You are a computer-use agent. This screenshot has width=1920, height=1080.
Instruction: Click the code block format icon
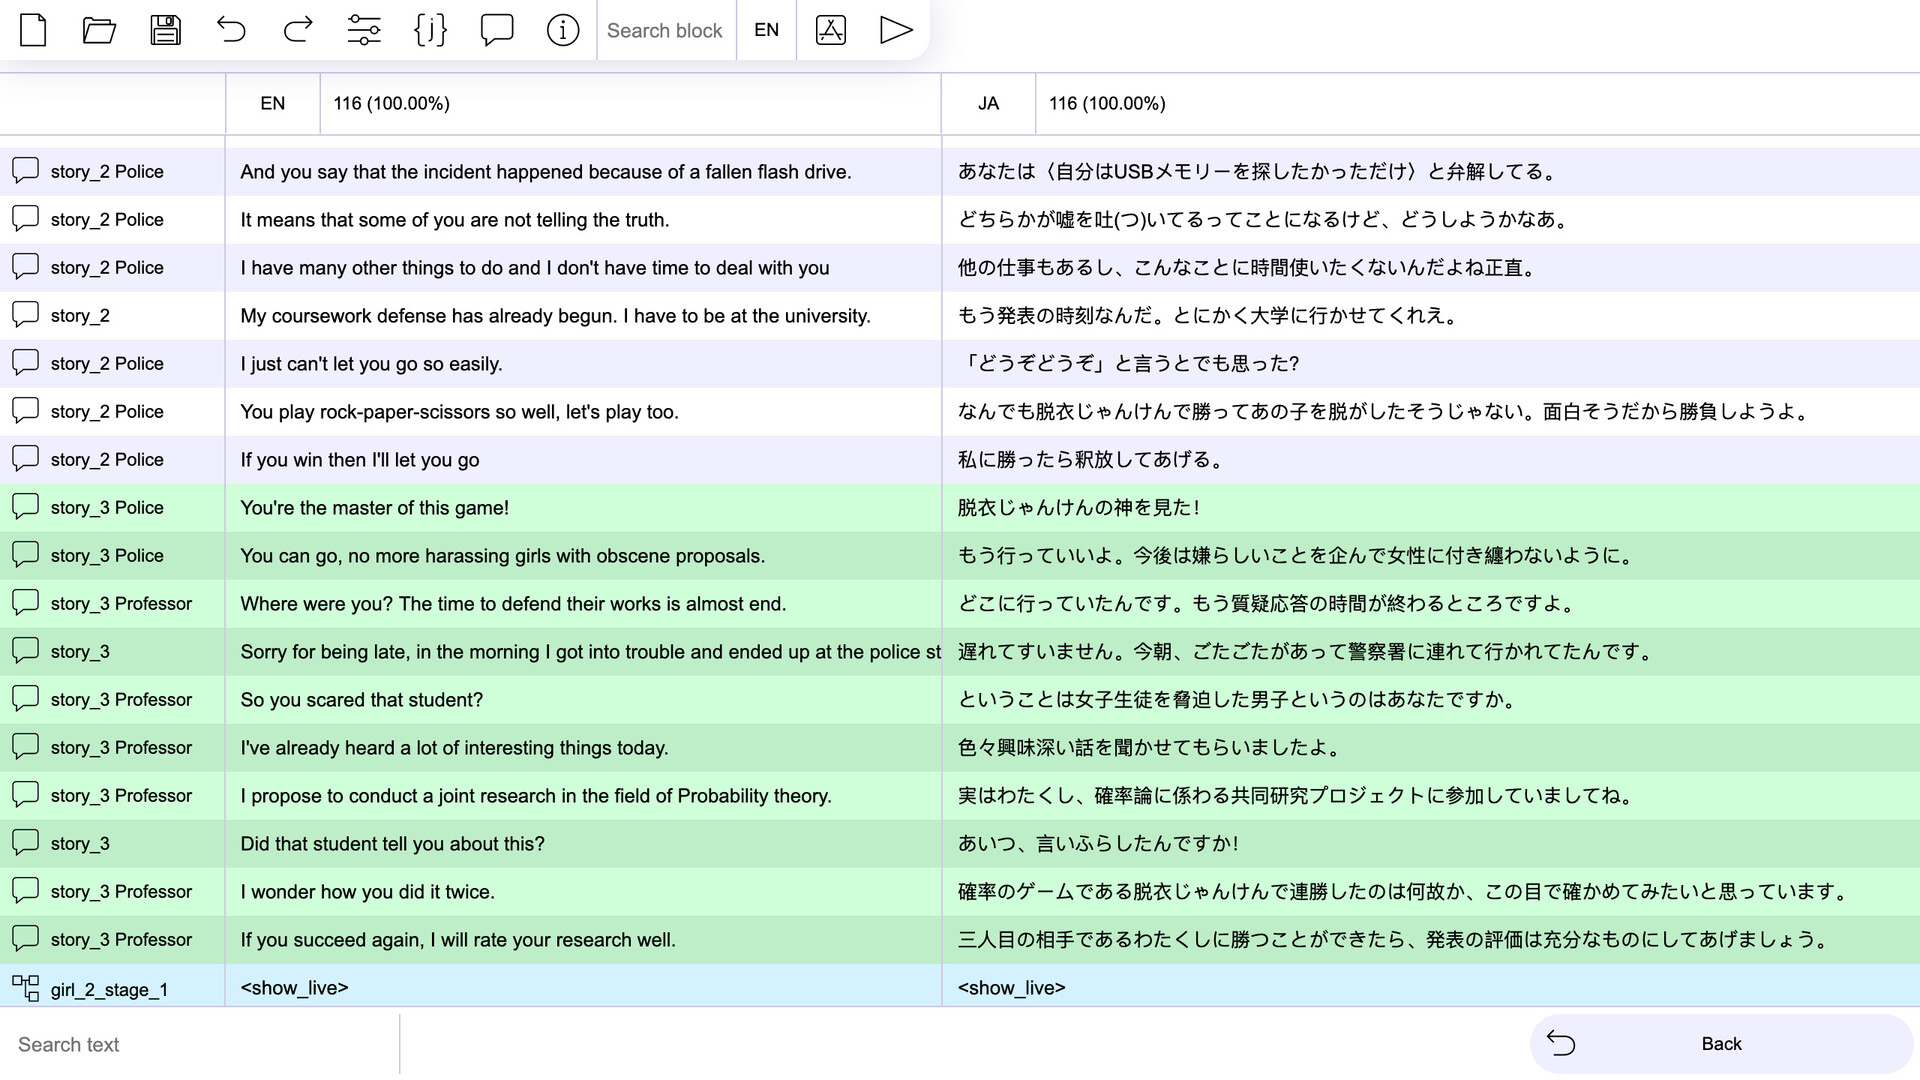(431, 29)
